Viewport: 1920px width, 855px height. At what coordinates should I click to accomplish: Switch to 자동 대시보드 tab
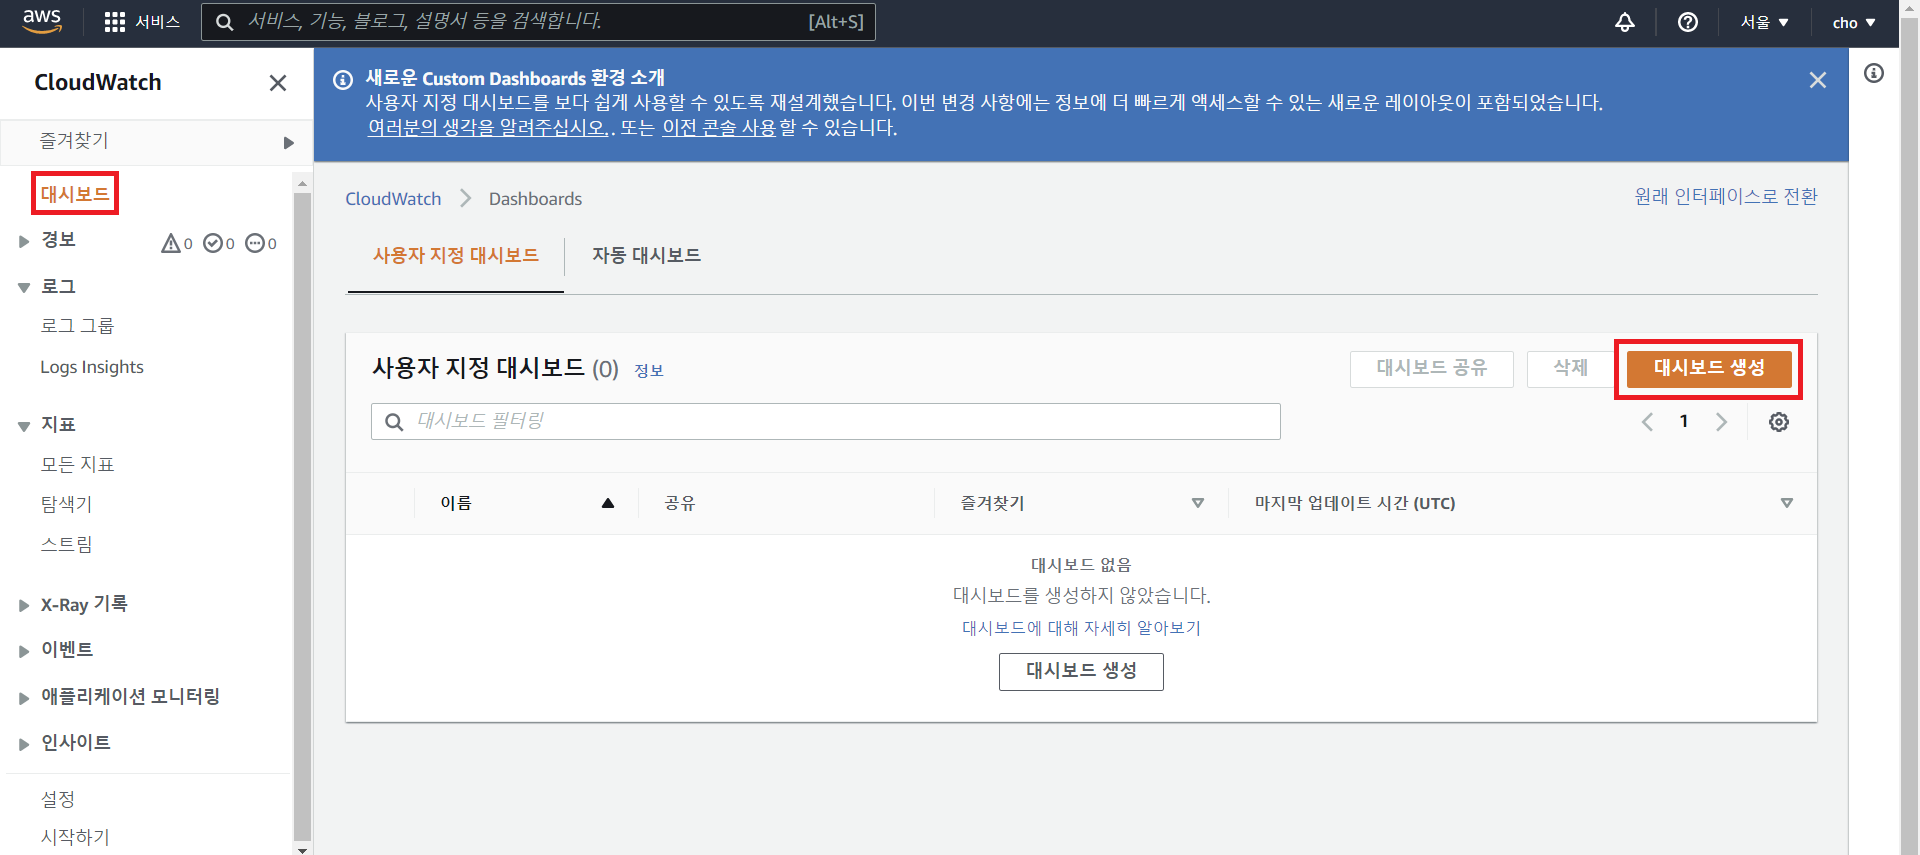tap(646, 256)
